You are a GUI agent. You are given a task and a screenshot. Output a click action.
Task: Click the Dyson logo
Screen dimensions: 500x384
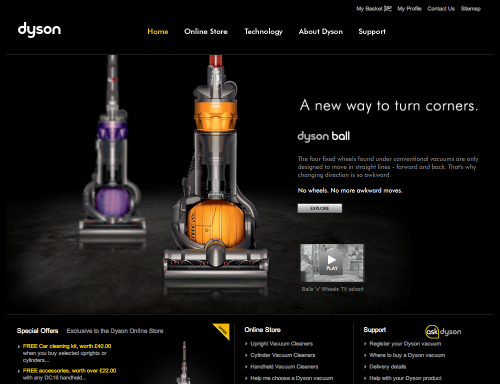coord(39,30)
